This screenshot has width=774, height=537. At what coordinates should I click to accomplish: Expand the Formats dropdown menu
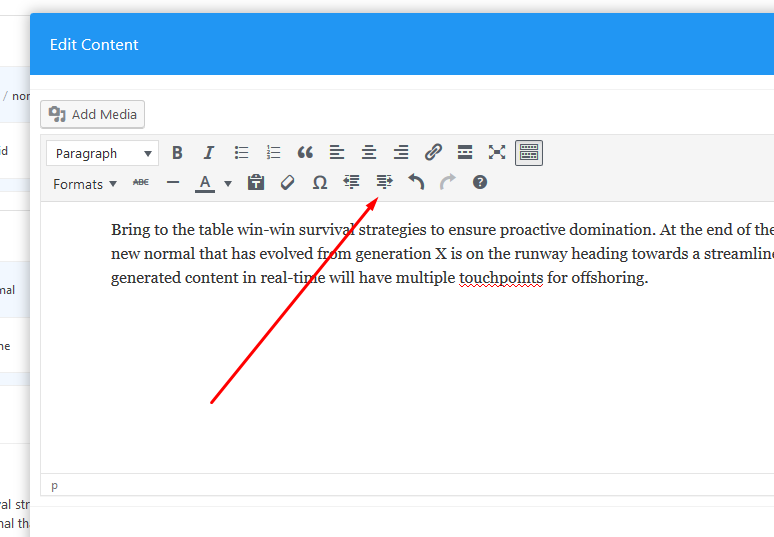[x=84, y=183]
